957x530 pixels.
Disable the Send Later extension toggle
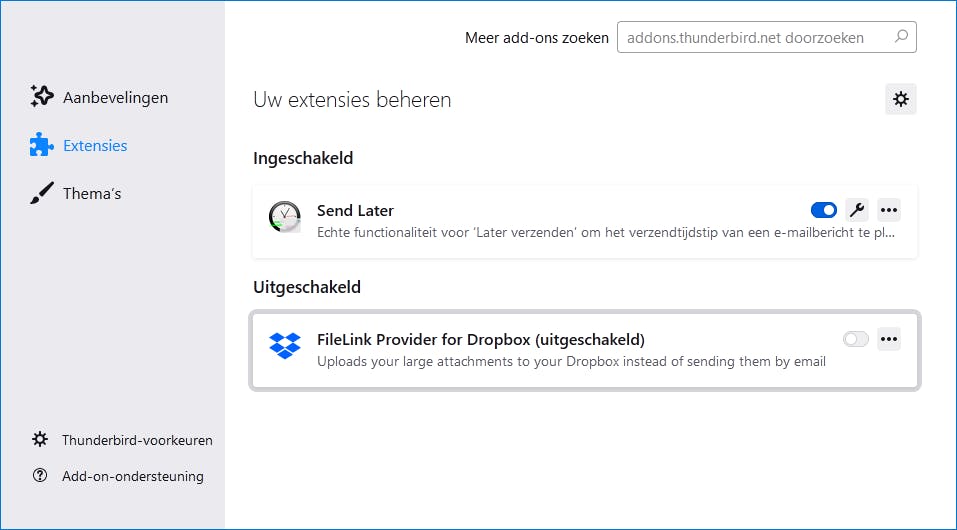point(824,210)
